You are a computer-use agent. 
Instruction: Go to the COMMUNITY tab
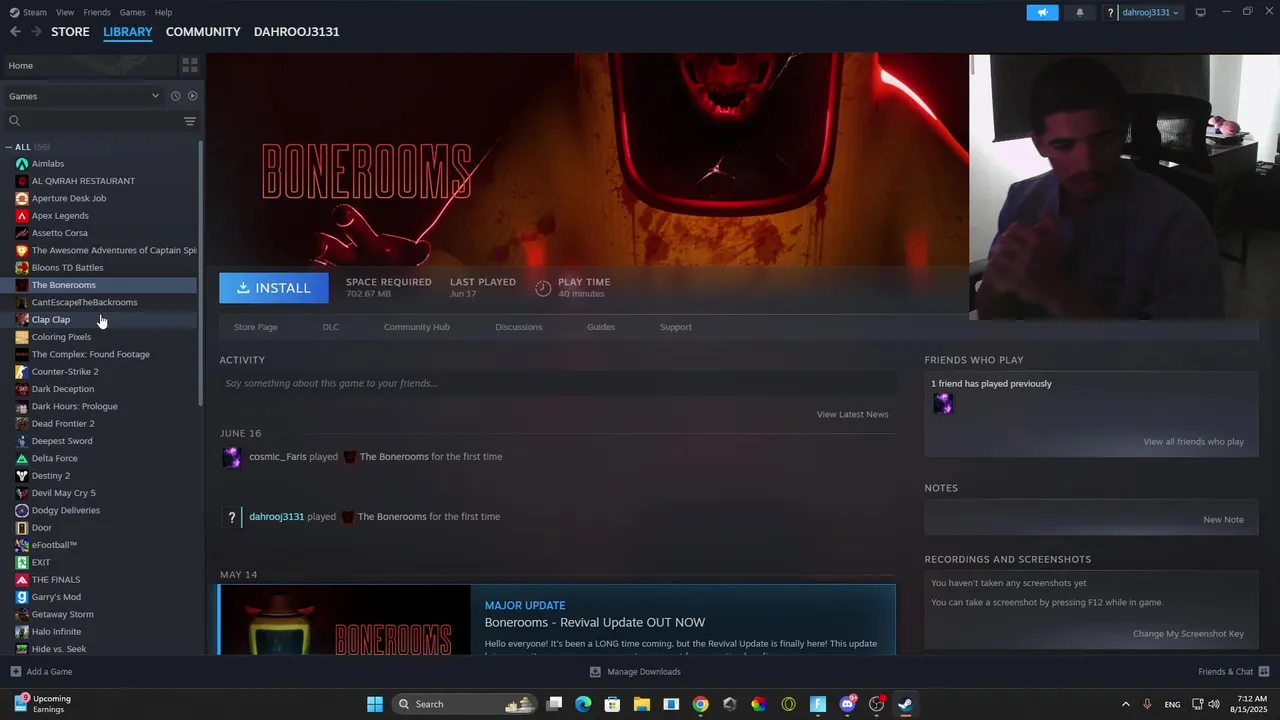pos(203,32)
